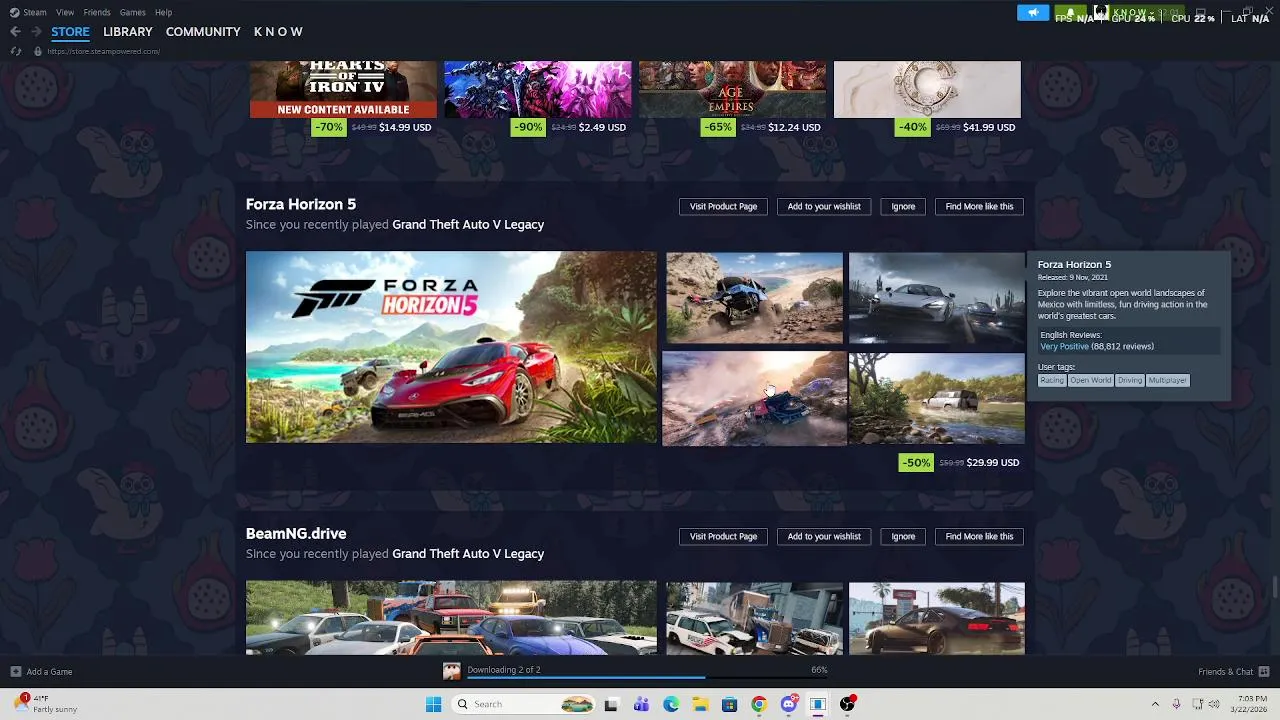This screenshot has height=720, width=1280.
Task: Click Visit Product Page for BeamNG.drive
Action: 723,536
